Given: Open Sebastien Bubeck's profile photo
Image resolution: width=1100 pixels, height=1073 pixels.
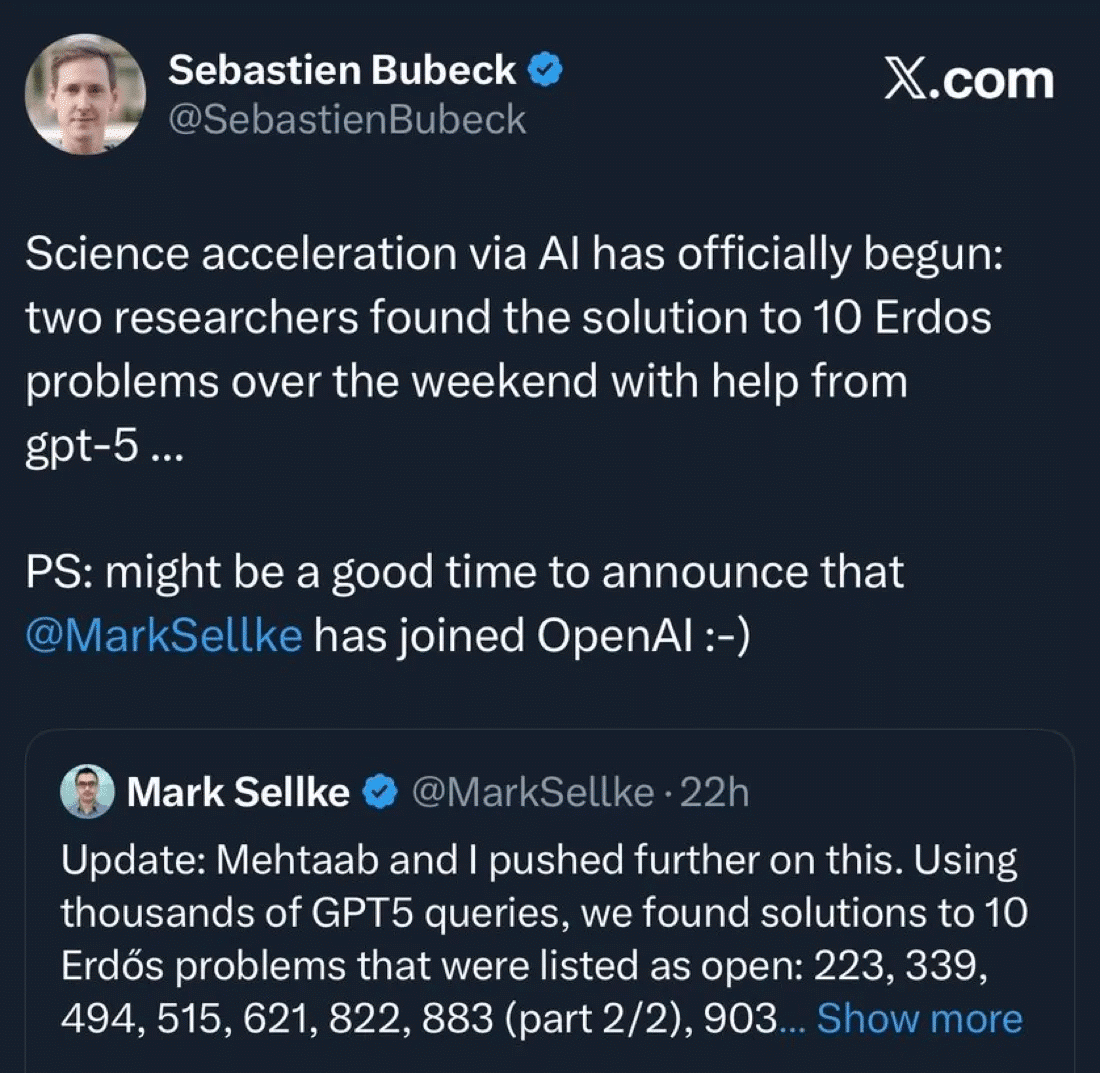Looking at the screenshot, I should tap(84, 93).
